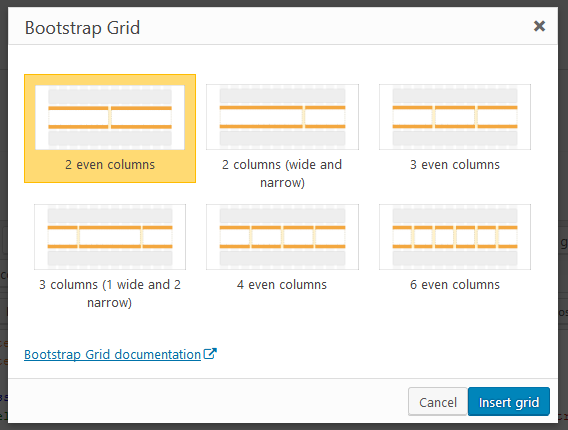Screen dimensions: 568x430
Task: Click the Bootstrap Grid dialog title
Action: pos(82,28)
